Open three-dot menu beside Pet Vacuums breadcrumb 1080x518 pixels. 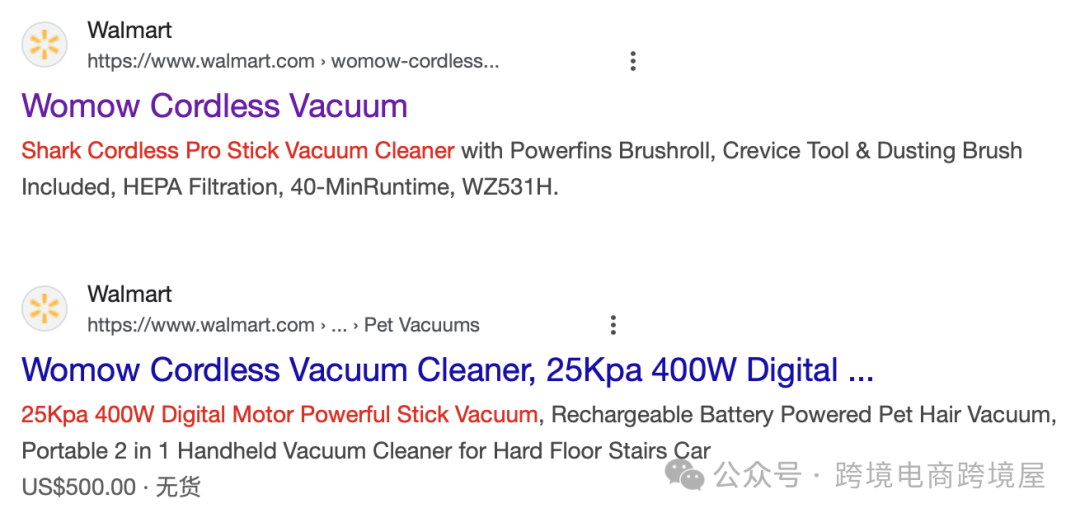[613, 325]
